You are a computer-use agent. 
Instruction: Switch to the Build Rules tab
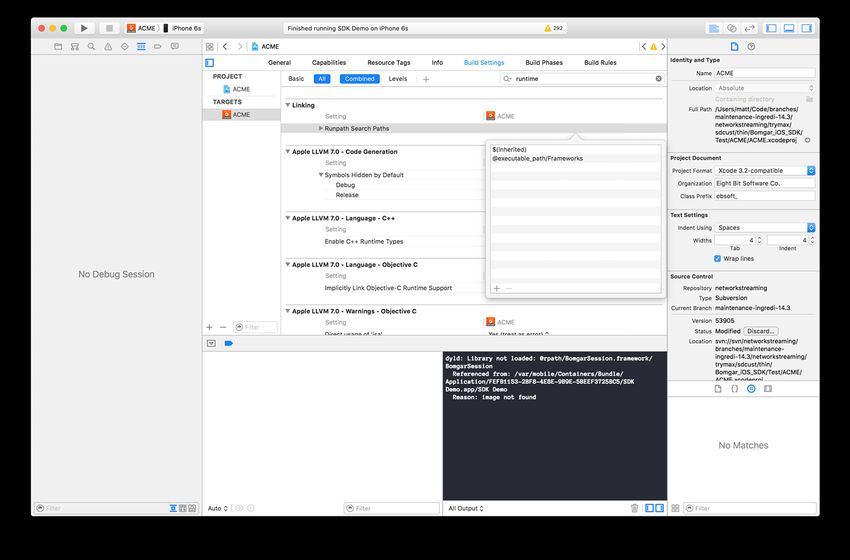coord(600,63)
